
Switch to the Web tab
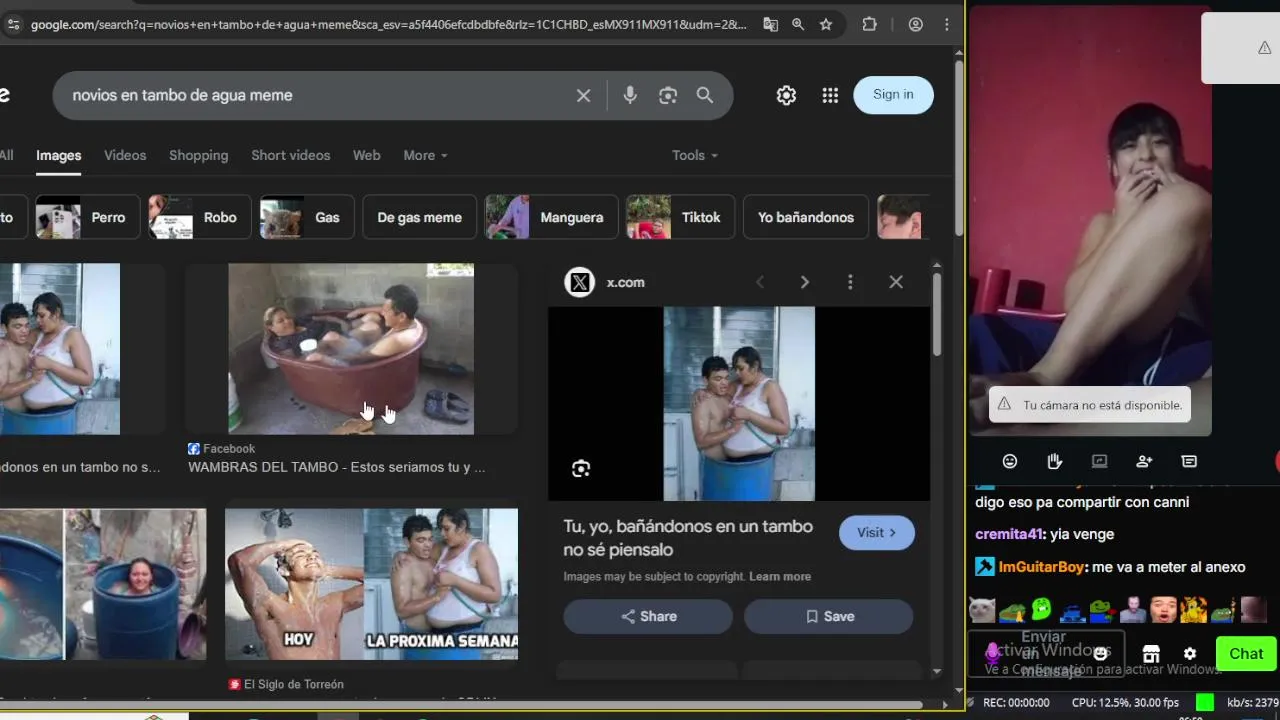(x=366, y=155)
